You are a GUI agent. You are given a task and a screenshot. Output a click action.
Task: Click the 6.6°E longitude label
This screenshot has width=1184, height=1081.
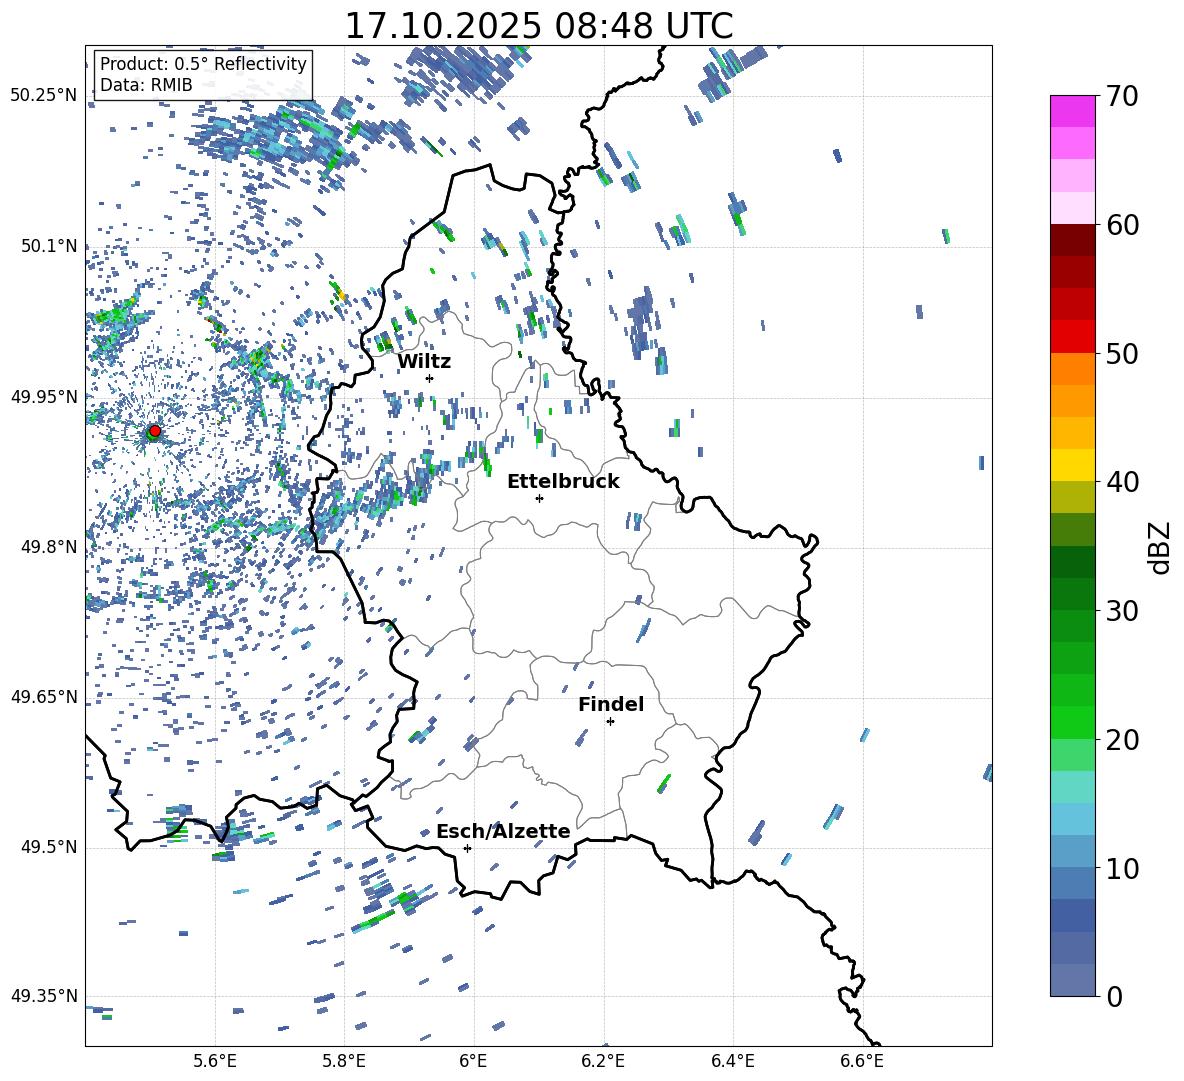tap(862, 1061)
